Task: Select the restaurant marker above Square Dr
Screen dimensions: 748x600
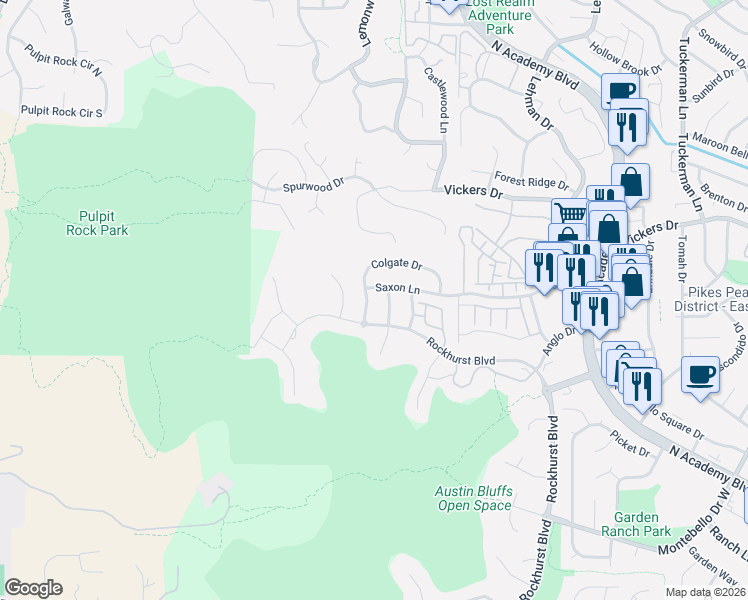Action: pyautogui.click(x=642, y=387)
